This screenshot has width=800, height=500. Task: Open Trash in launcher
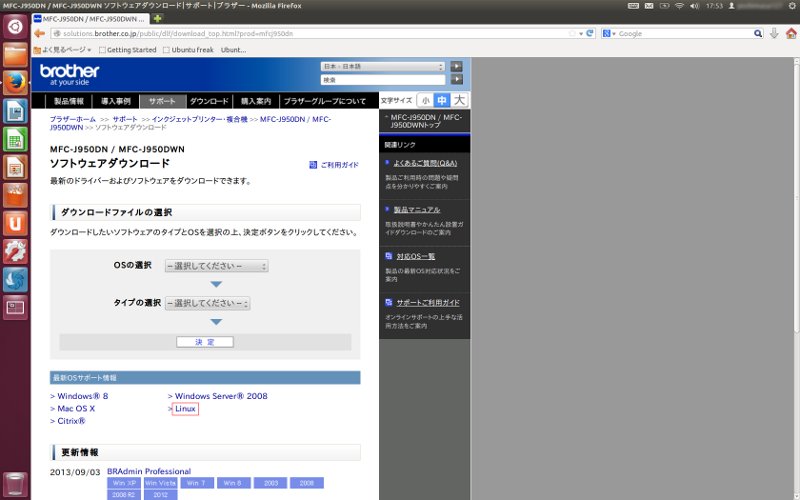[x=15, y=485]
